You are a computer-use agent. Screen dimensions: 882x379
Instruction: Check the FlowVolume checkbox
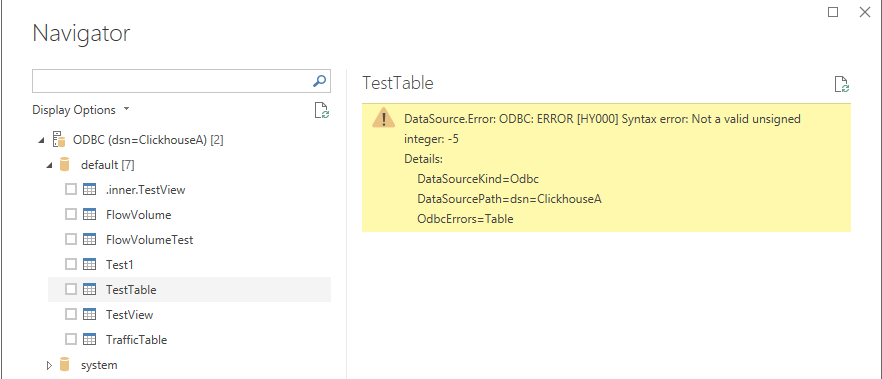pos(71,214)
